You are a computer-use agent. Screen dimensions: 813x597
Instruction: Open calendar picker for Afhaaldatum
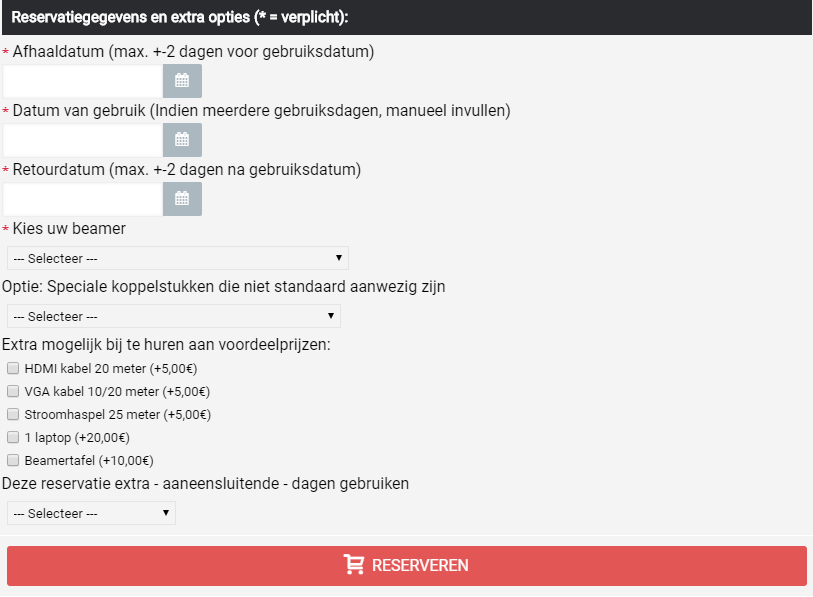pyautogui.click(x=182, y=81)
